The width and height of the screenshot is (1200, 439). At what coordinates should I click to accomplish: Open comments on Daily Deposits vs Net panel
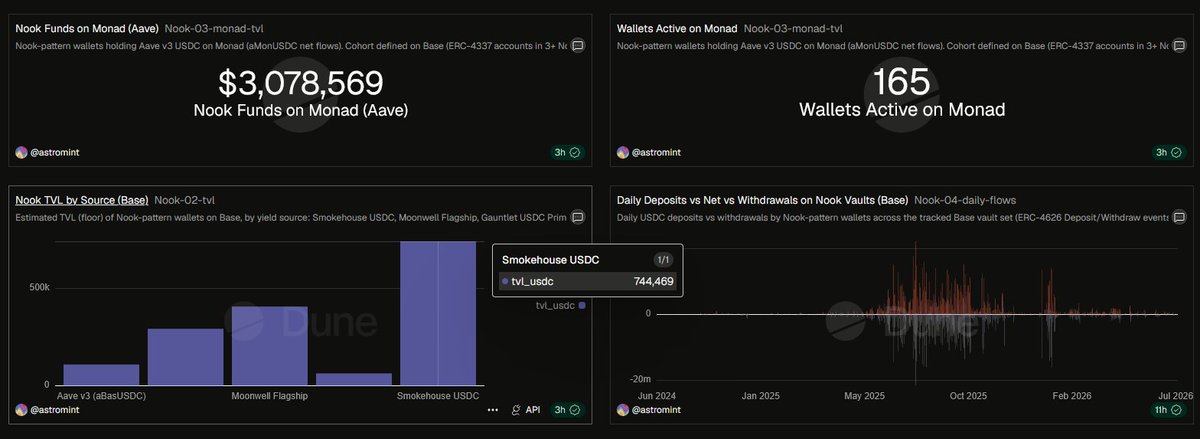coord(1179,216)
